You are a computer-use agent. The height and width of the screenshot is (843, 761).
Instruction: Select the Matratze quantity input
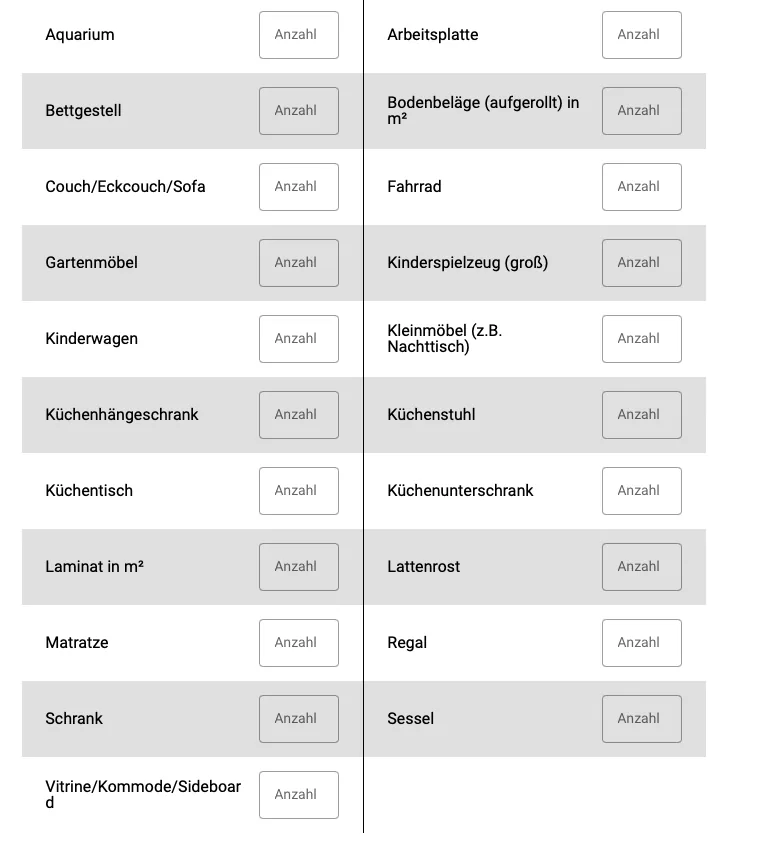click(x=298, y=643)
